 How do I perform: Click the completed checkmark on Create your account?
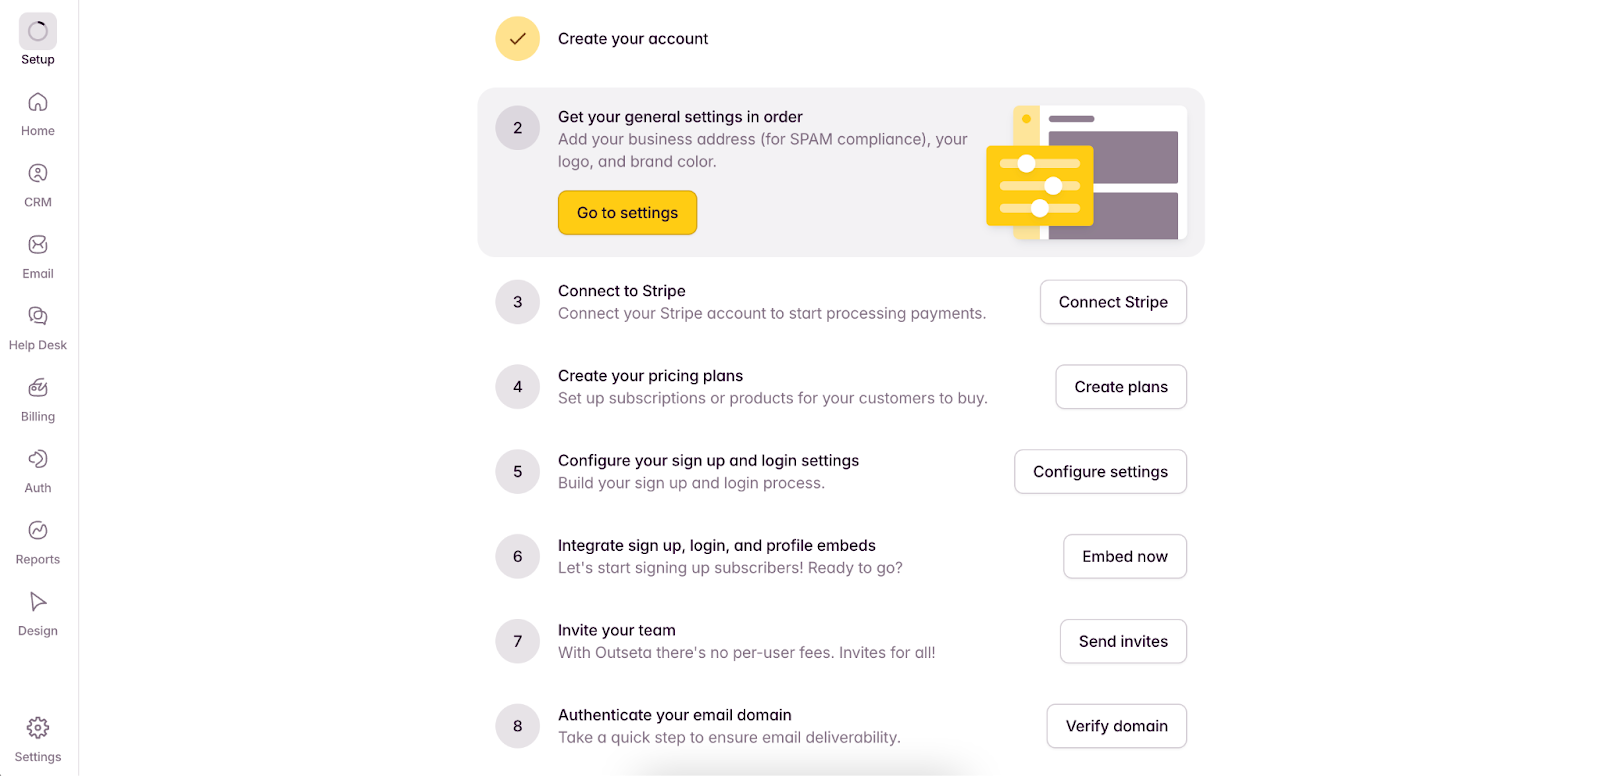point(517,38)
